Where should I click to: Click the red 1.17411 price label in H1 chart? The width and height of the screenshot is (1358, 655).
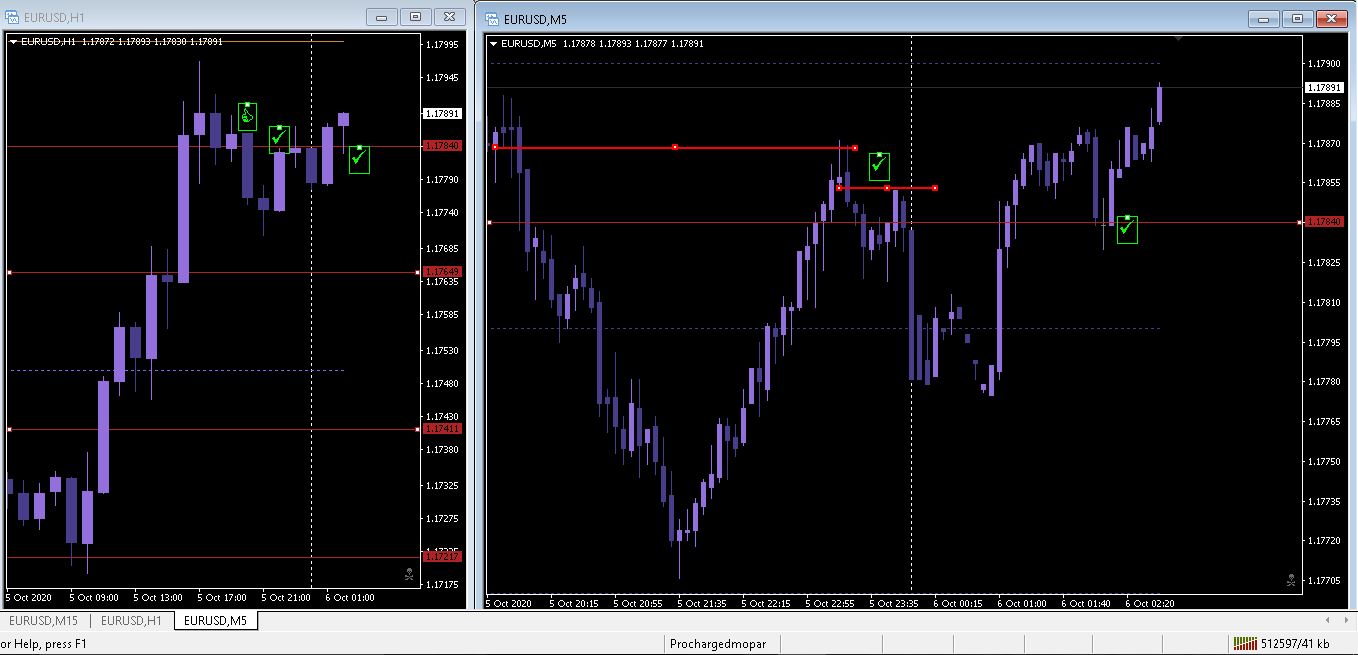pos(443,429)
